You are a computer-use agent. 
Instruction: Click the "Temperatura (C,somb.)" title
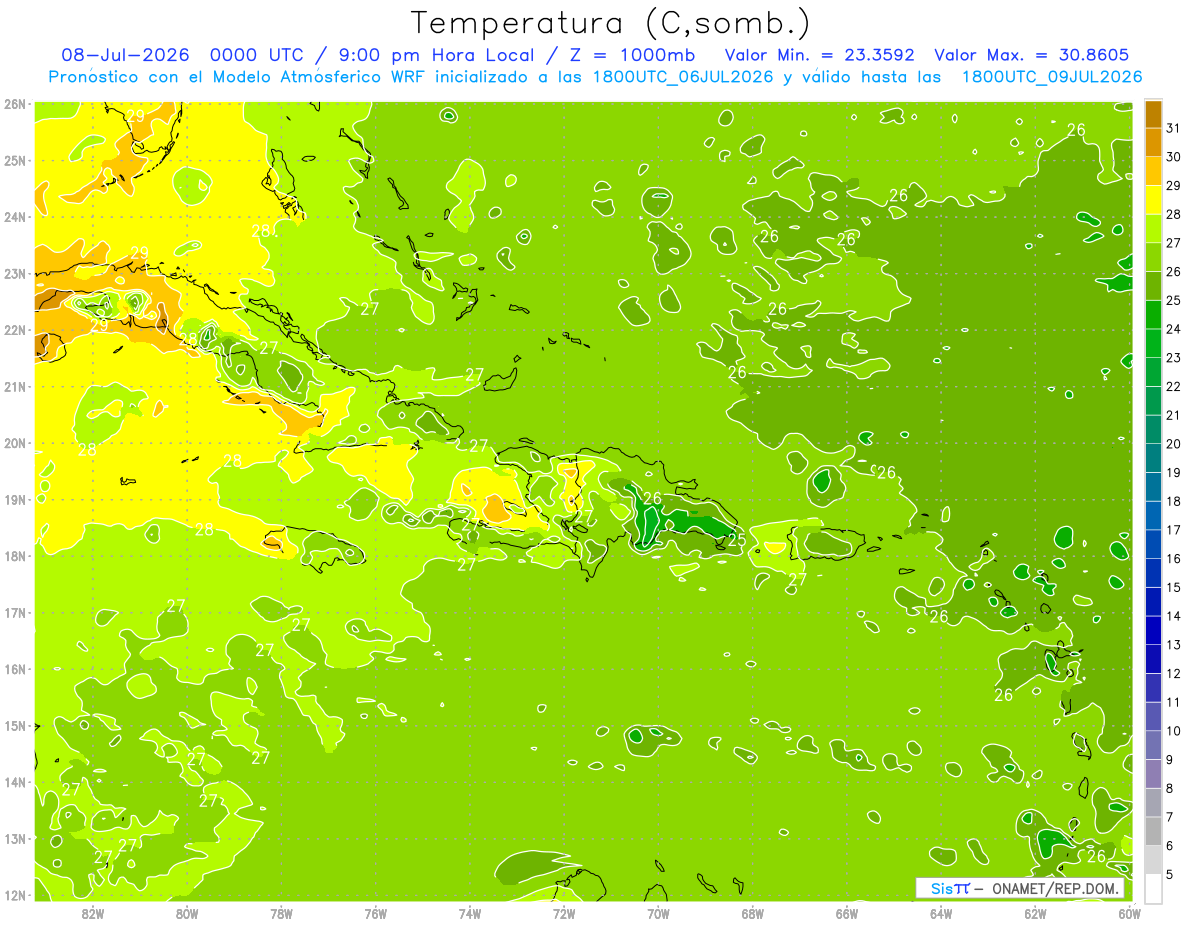611,23
